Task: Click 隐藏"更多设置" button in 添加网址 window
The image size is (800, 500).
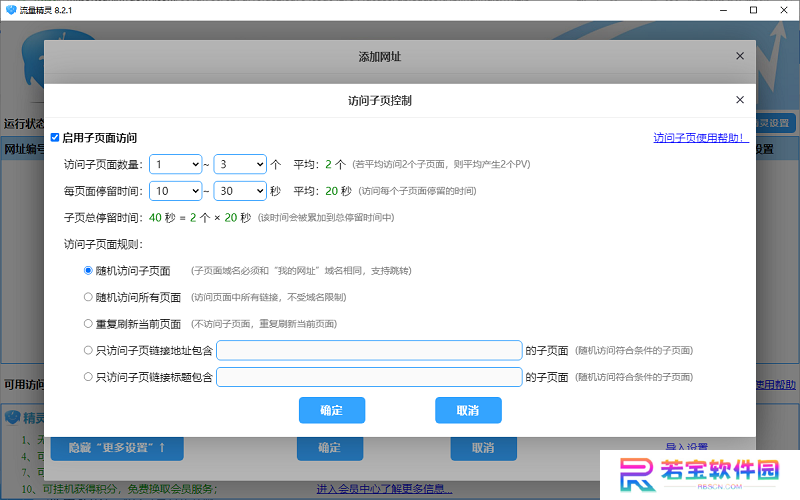Action: pos(117,448)
